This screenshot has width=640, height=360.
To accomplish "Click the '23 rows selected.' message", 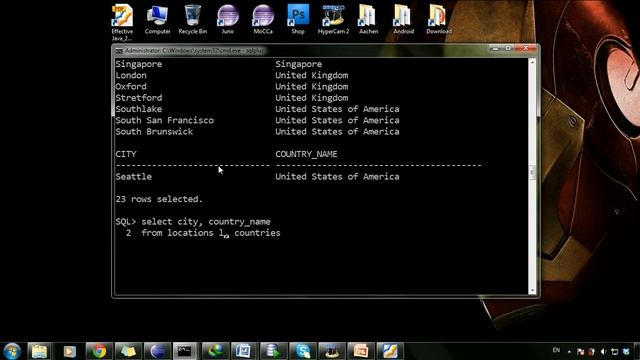I will [x=159, y=199].
